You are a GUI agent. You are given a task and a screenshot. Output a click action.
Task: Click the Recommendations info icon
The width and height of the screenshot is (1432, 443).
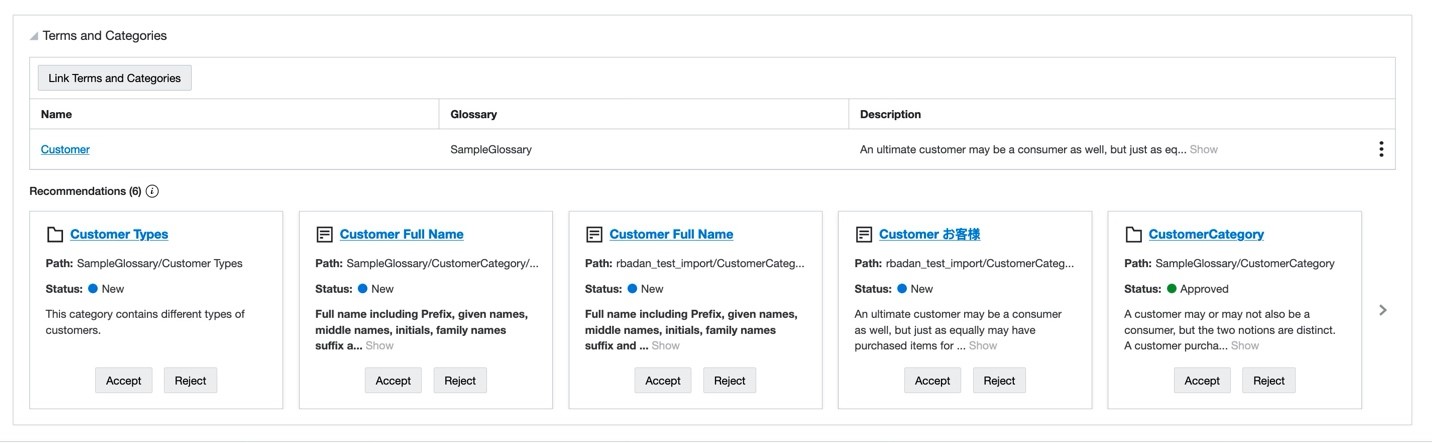point(152,191)
